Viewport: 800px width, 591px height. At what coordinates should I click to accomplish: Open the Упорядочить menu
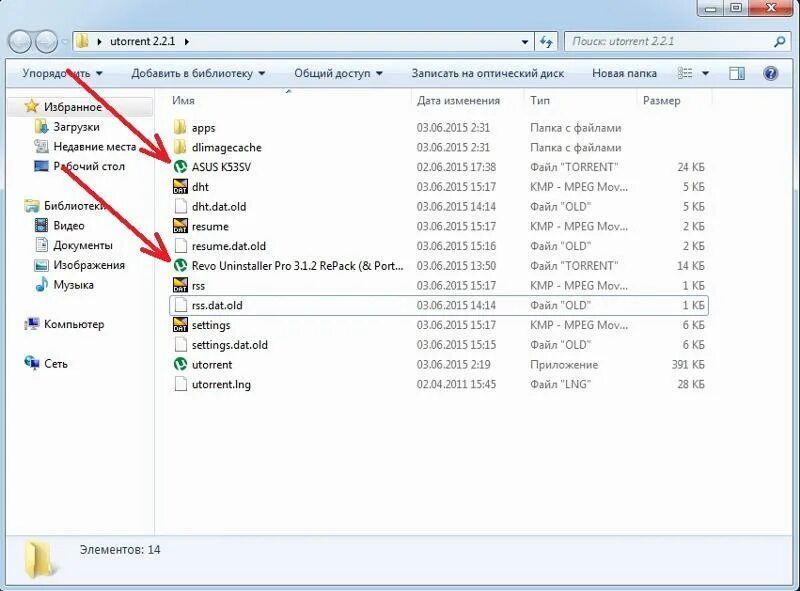62,73
